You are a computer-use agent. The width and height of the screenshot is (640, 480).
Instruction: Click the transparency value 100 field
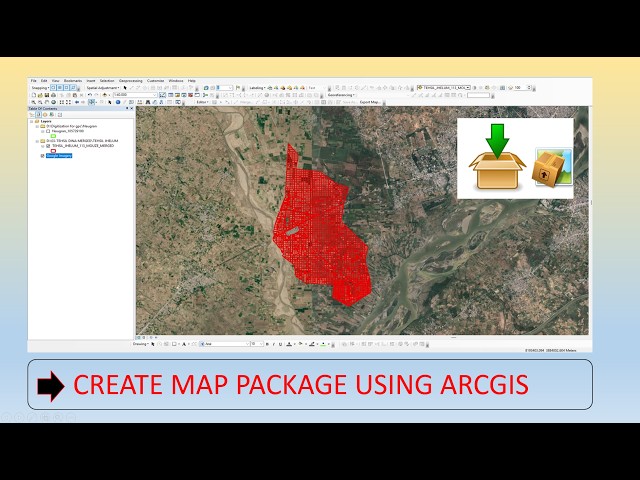click(x=522, y=87)
